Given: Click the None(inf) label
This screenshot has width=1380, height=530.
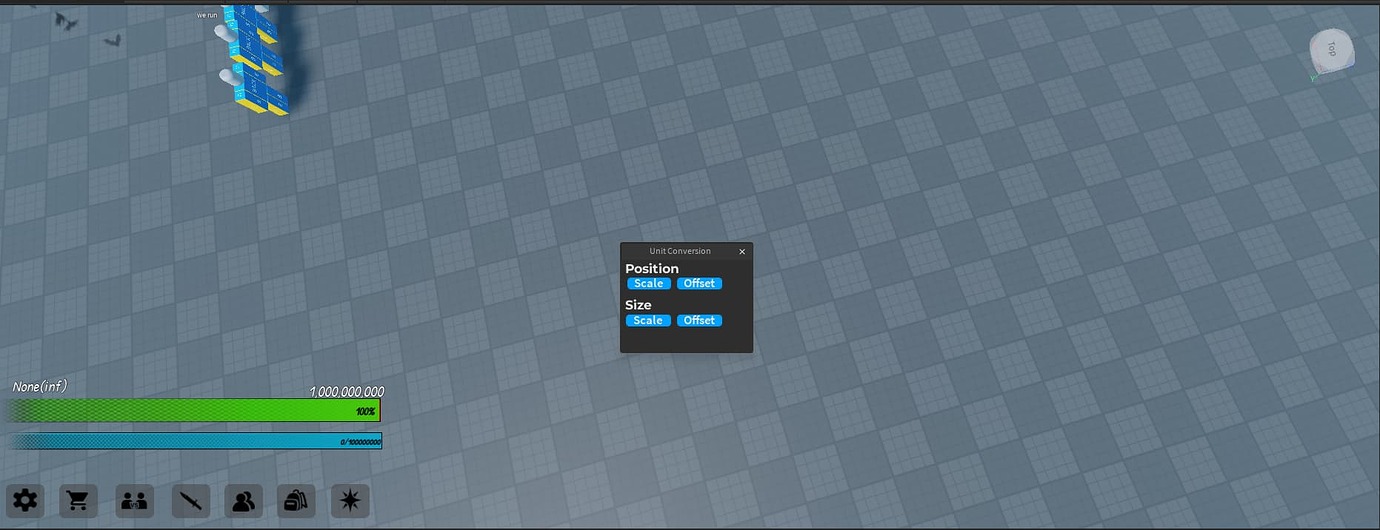Looking at the screenshot, I should point(40,386).
